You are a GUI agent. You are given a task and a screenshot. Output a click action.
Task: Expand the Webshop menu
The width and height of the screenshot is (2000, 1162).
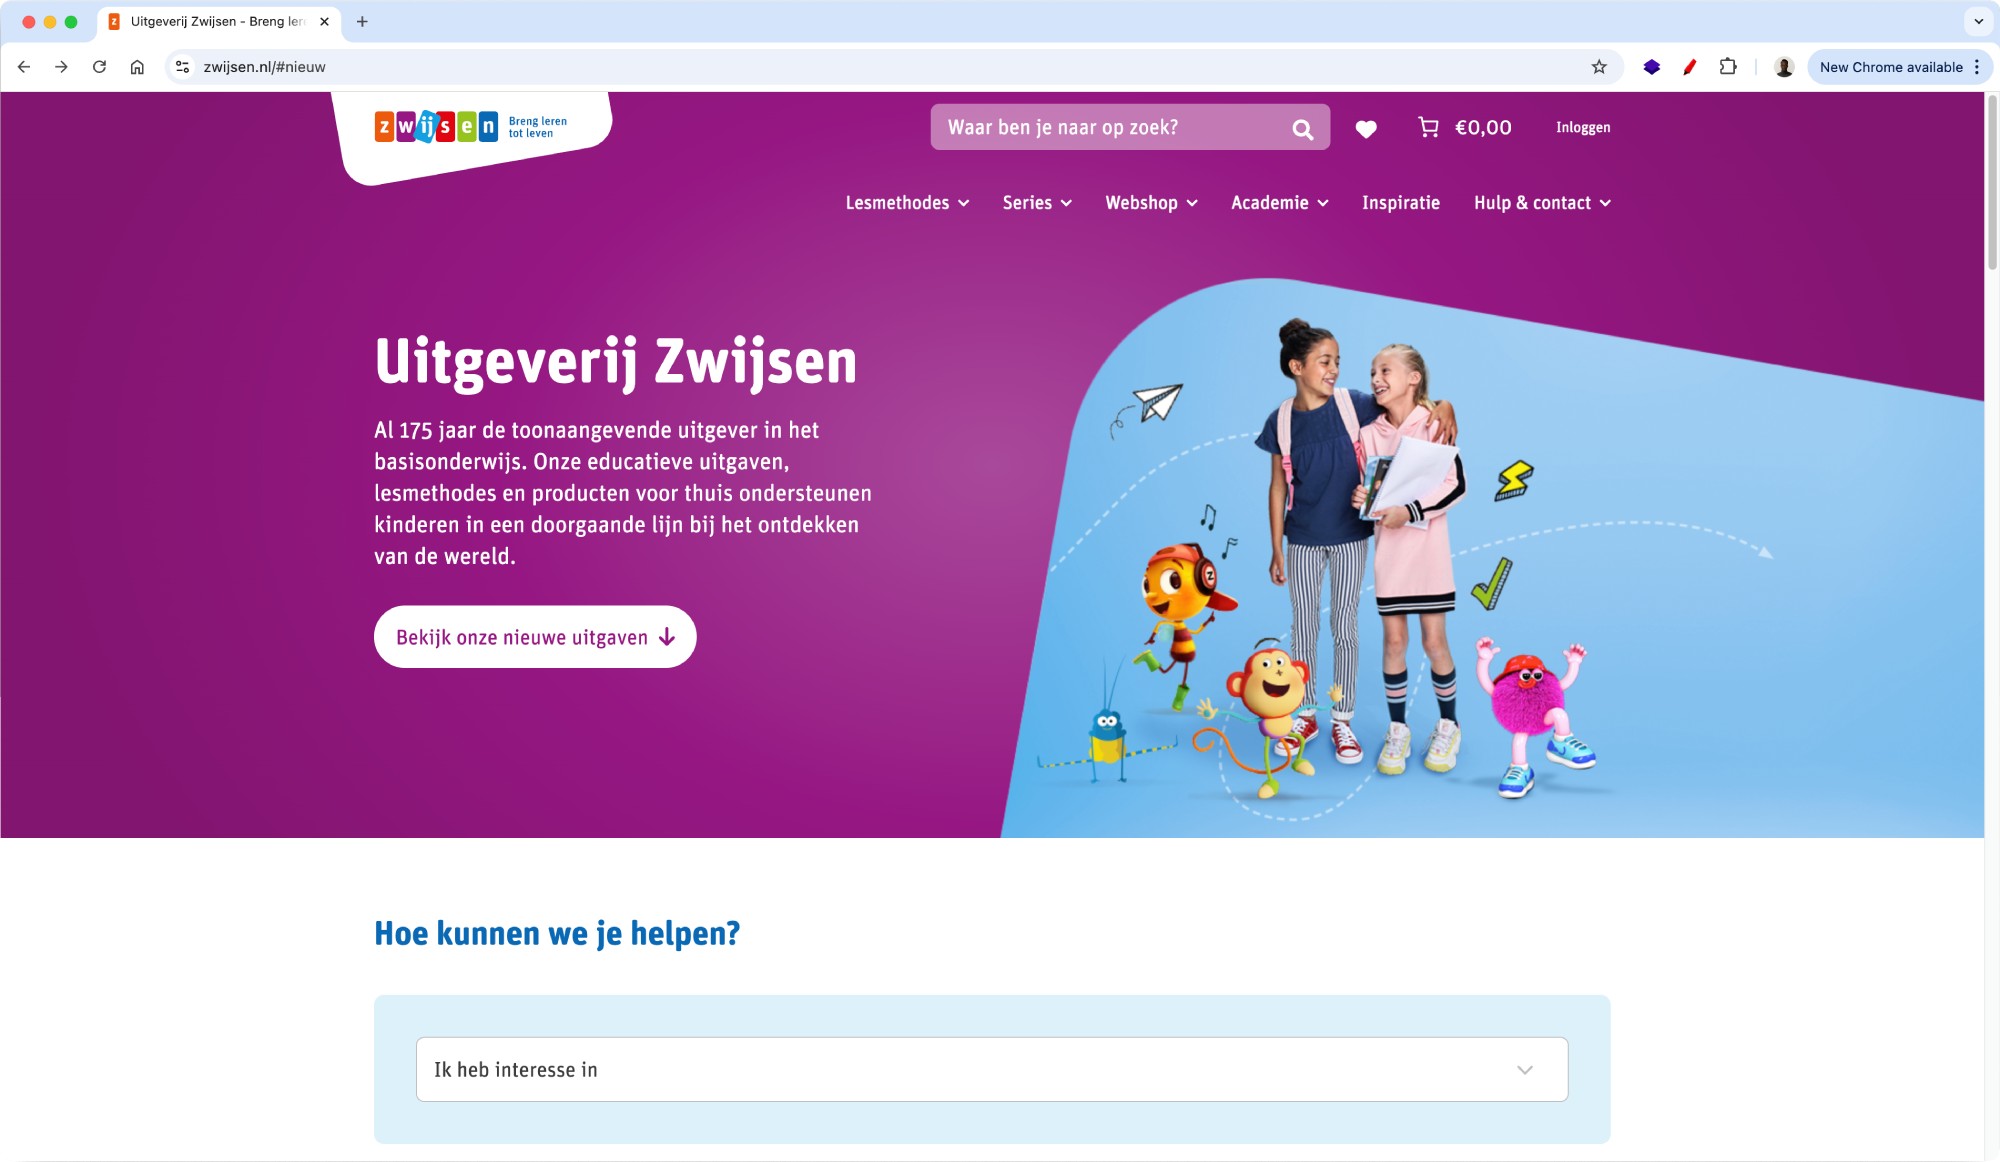pos(1151,203)
